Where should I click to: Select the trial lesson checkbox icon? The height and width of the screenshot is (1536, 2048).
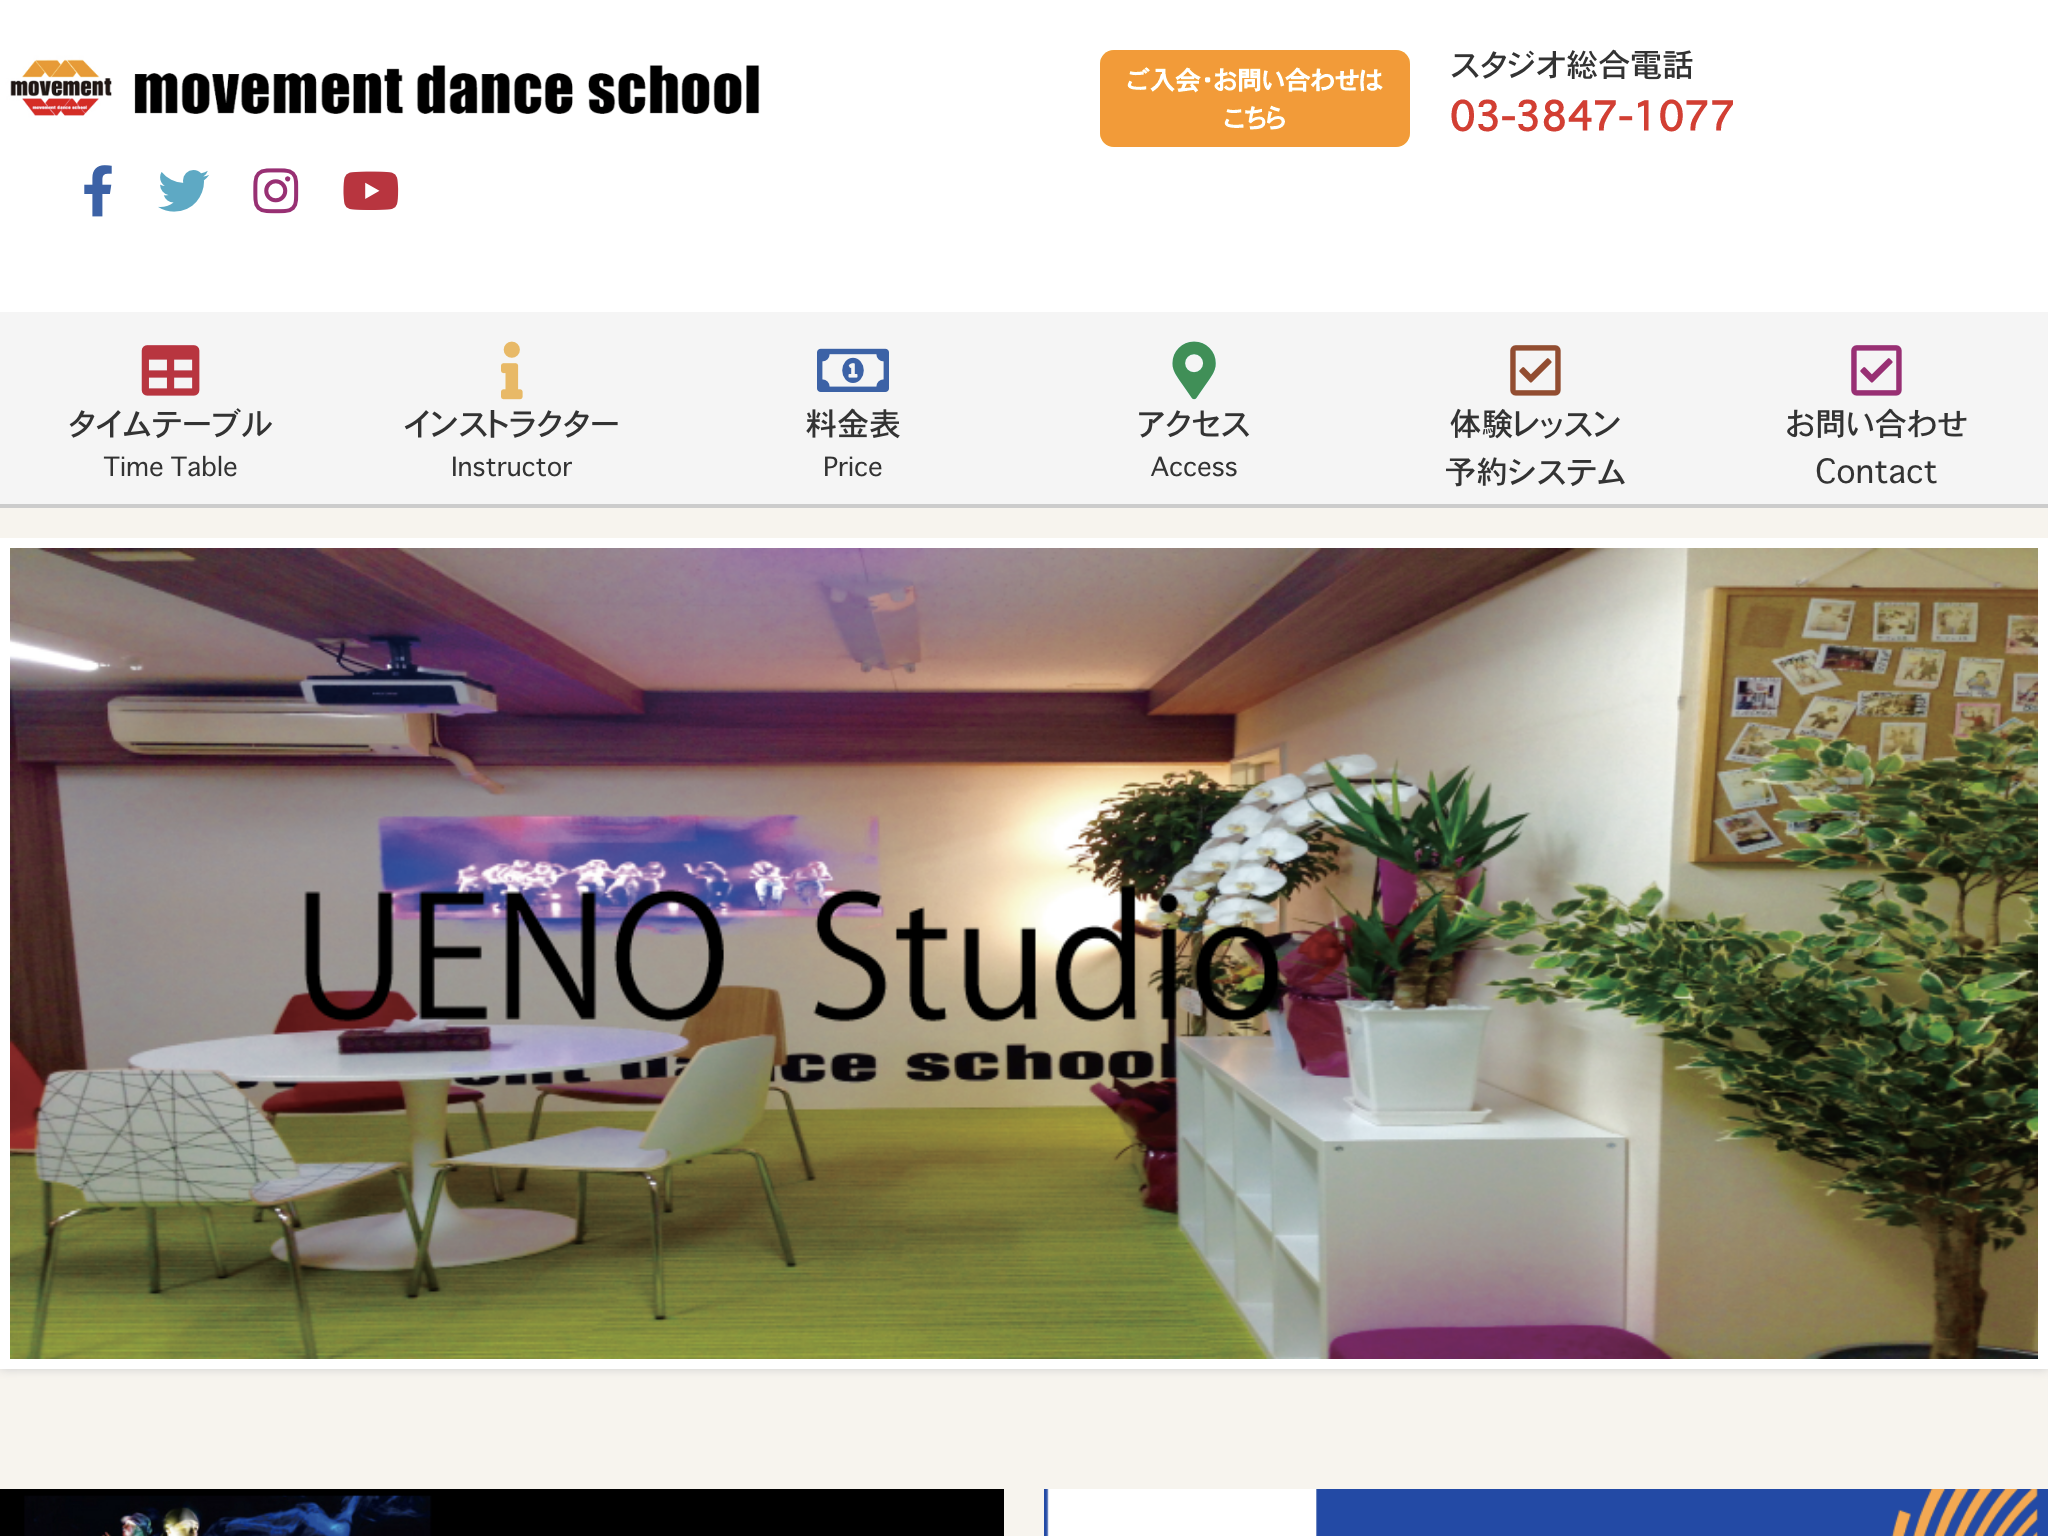(x=1536, y=371)
